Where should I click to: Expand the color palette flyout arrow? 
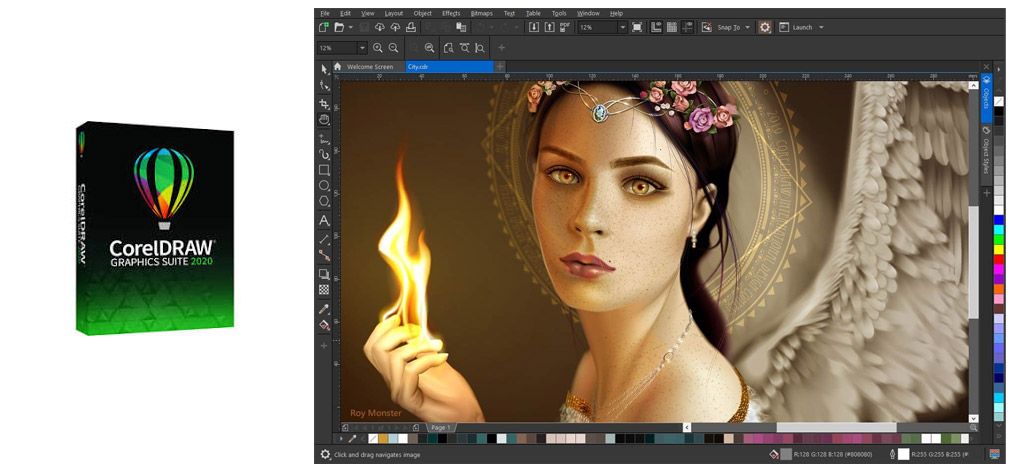(343, 438)
